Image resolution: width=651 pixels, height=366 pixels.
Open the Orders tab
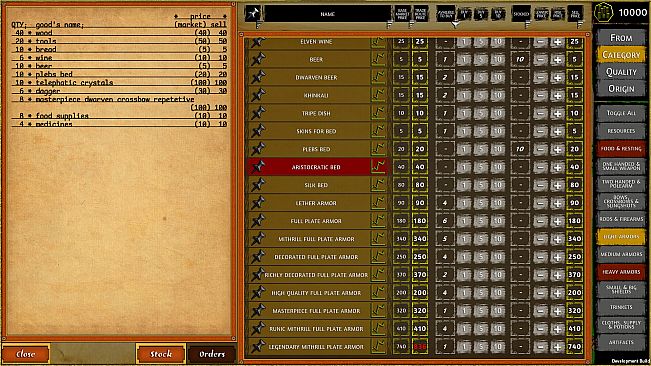212,354
